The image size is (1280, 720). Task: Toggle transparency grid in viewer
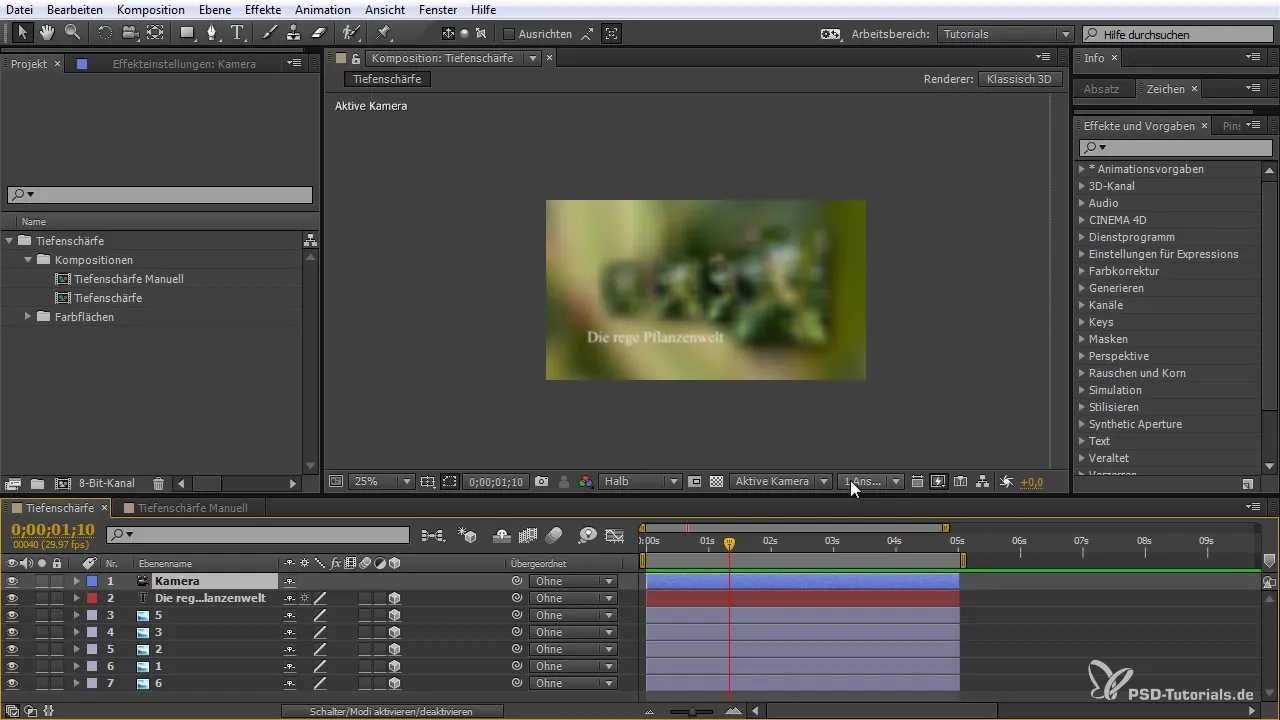pyautogui.click(x=716, y=481)
